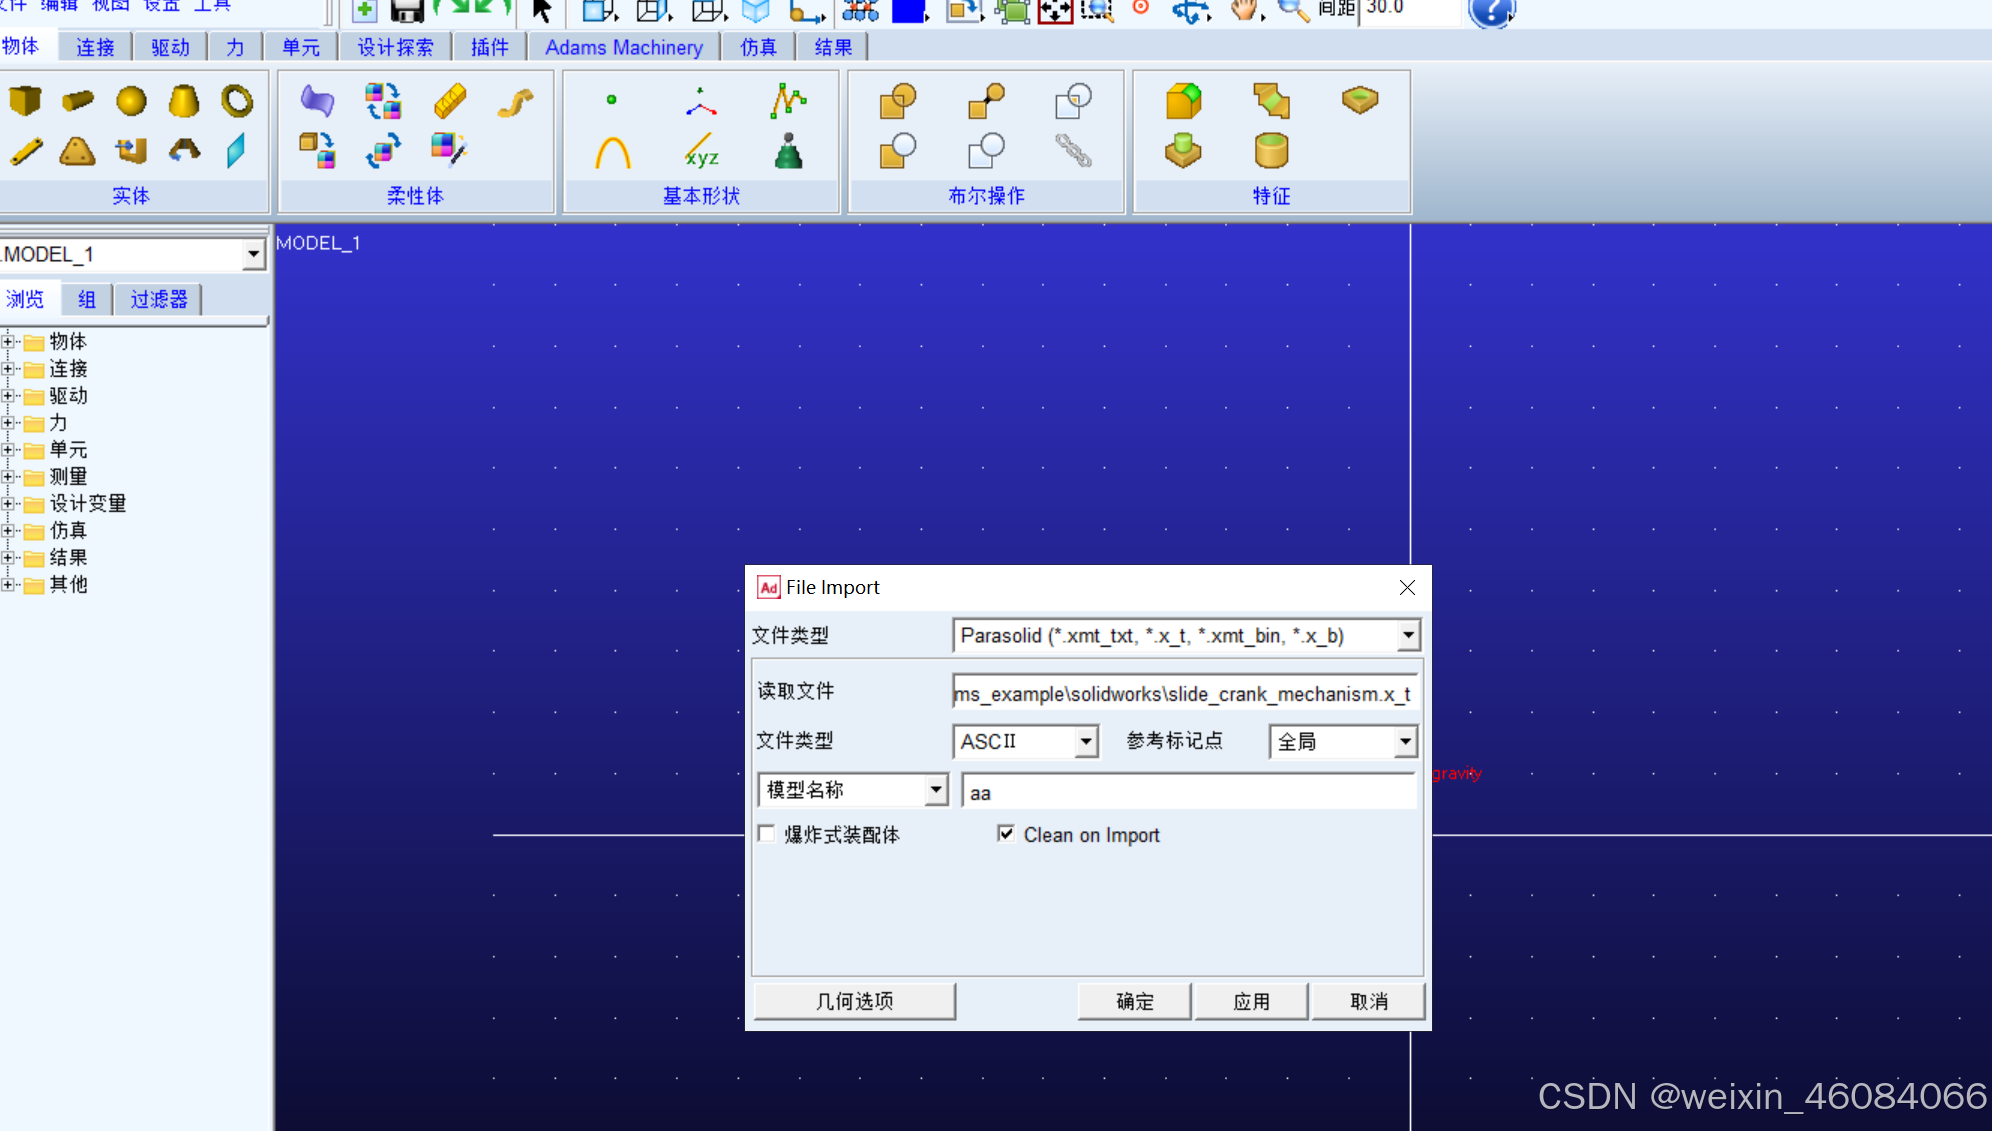
Task: Click the save floppy disk toolbar icon
Action: click(406, 11)
